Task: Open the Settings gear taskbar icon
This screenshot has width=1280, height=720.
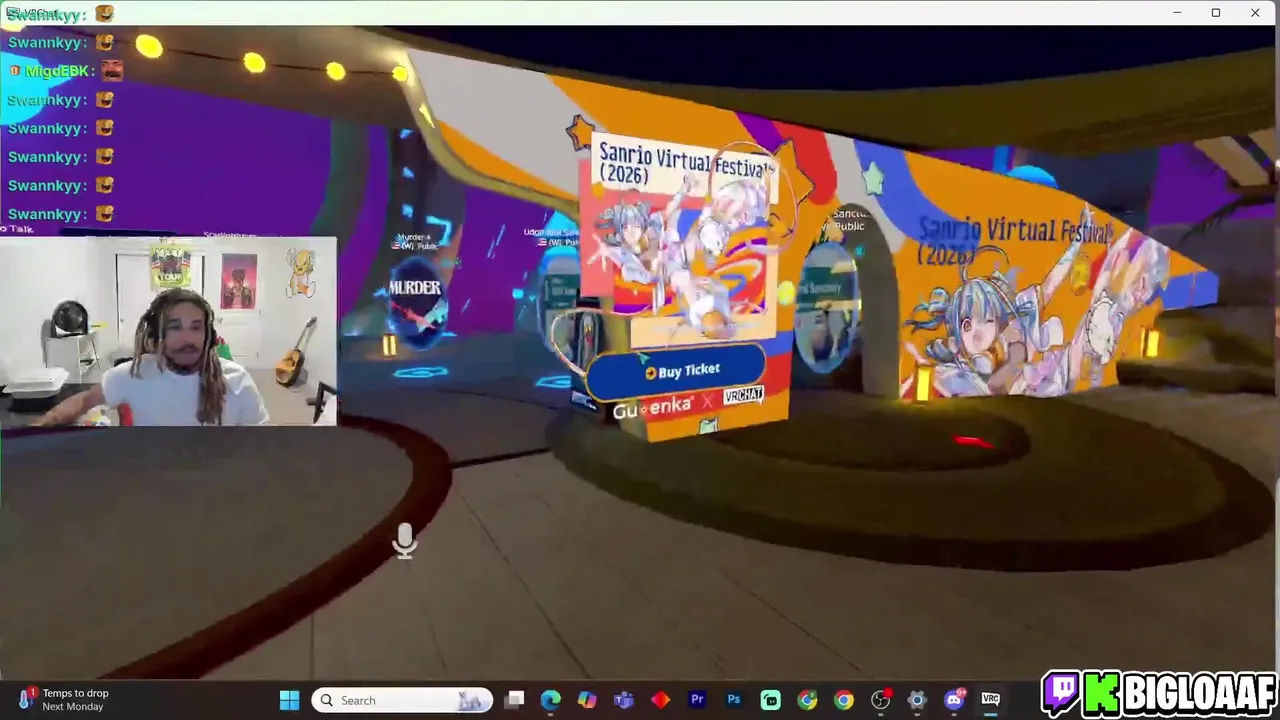Action: 917,700
